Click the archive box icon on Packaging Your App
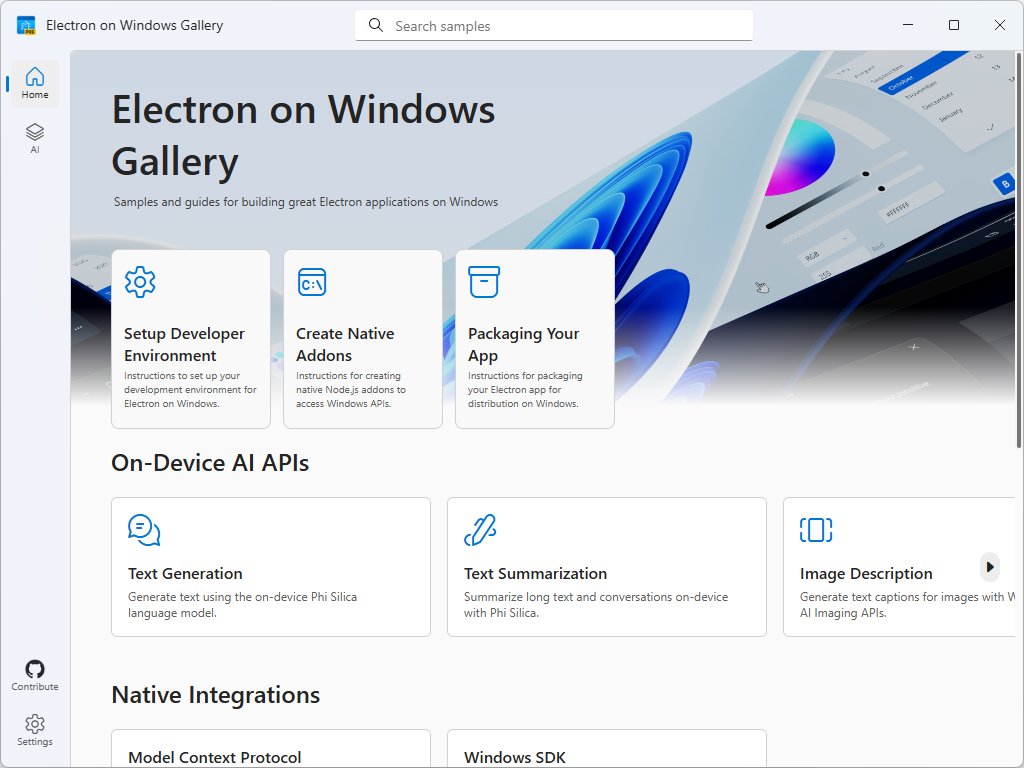Screen dimensions: 1024x768 point(484,282)
